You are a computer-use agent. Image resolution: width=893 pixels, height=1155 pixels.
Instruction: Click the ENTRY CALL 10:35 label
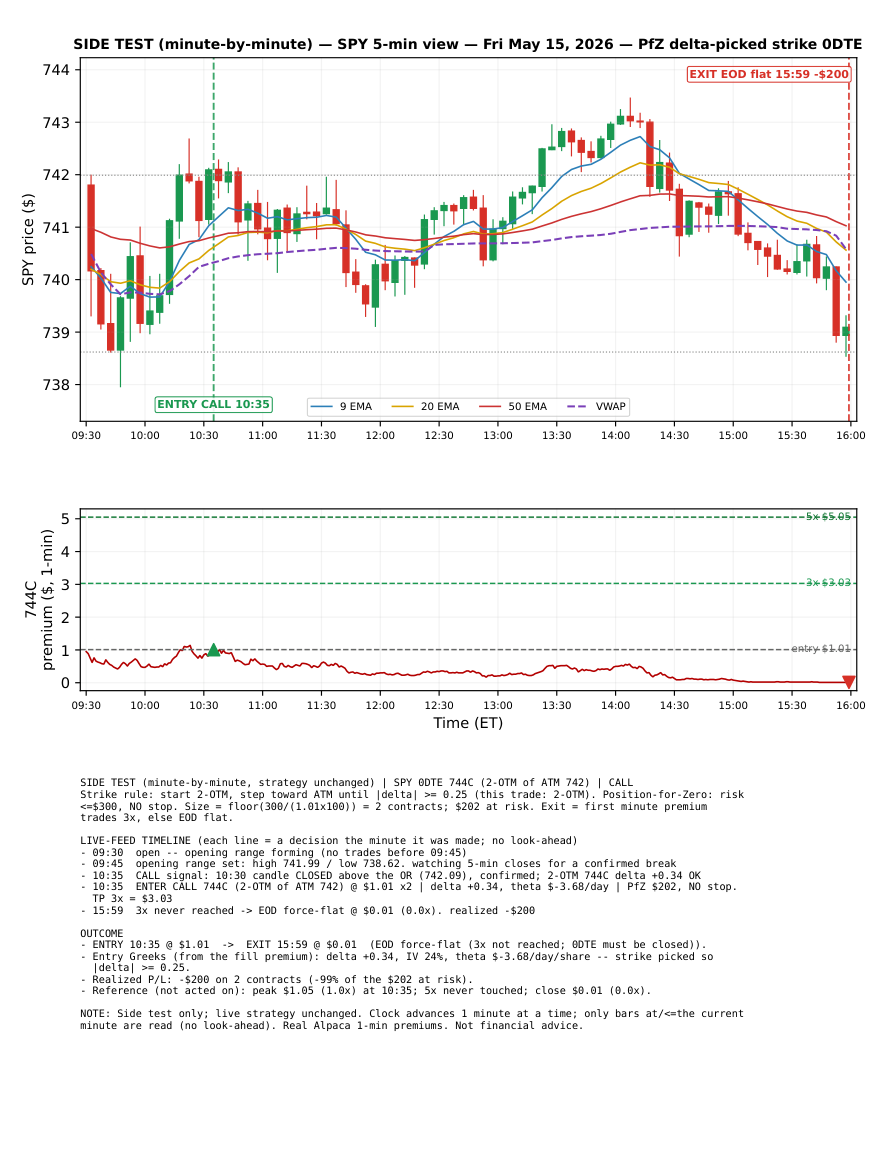click(214, 404)
